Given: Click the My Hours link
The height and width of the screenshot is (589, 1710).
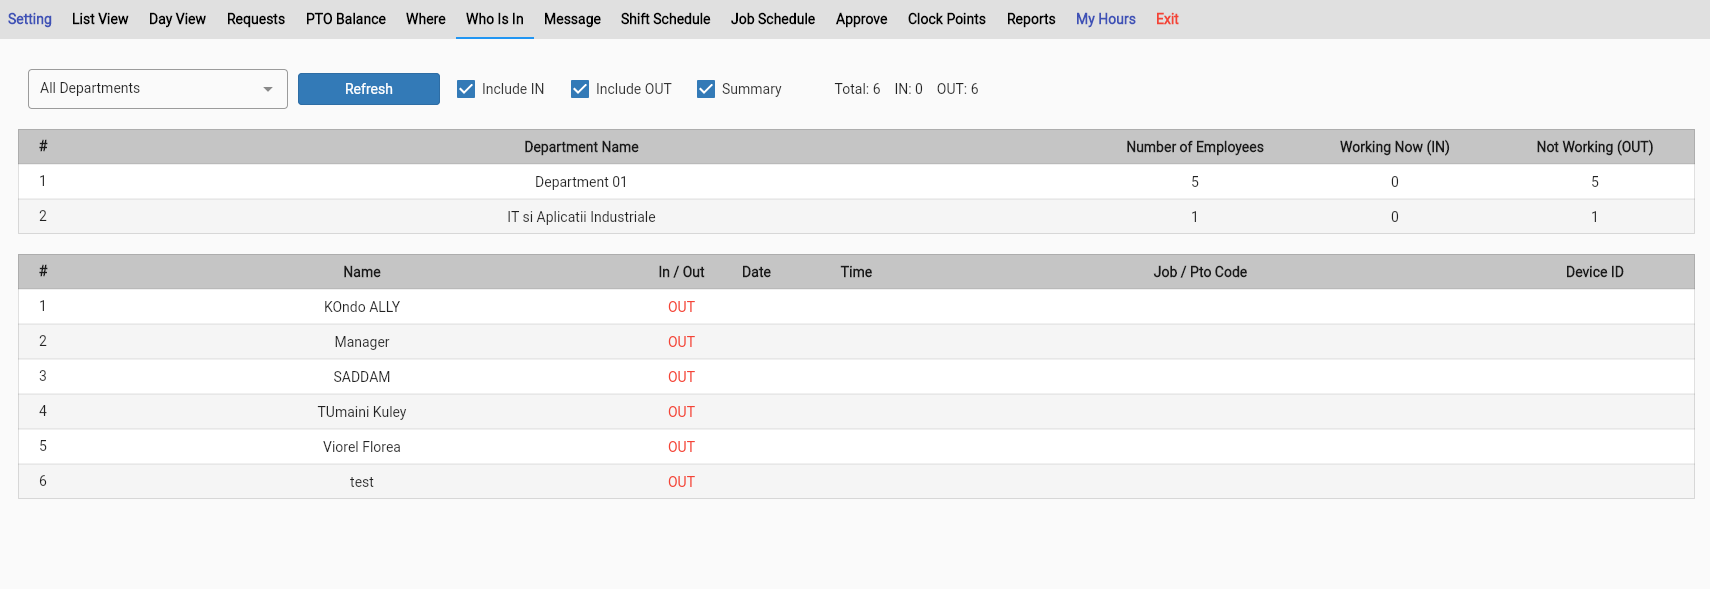Looking at the screenshot, I should tap(1106, 19).
